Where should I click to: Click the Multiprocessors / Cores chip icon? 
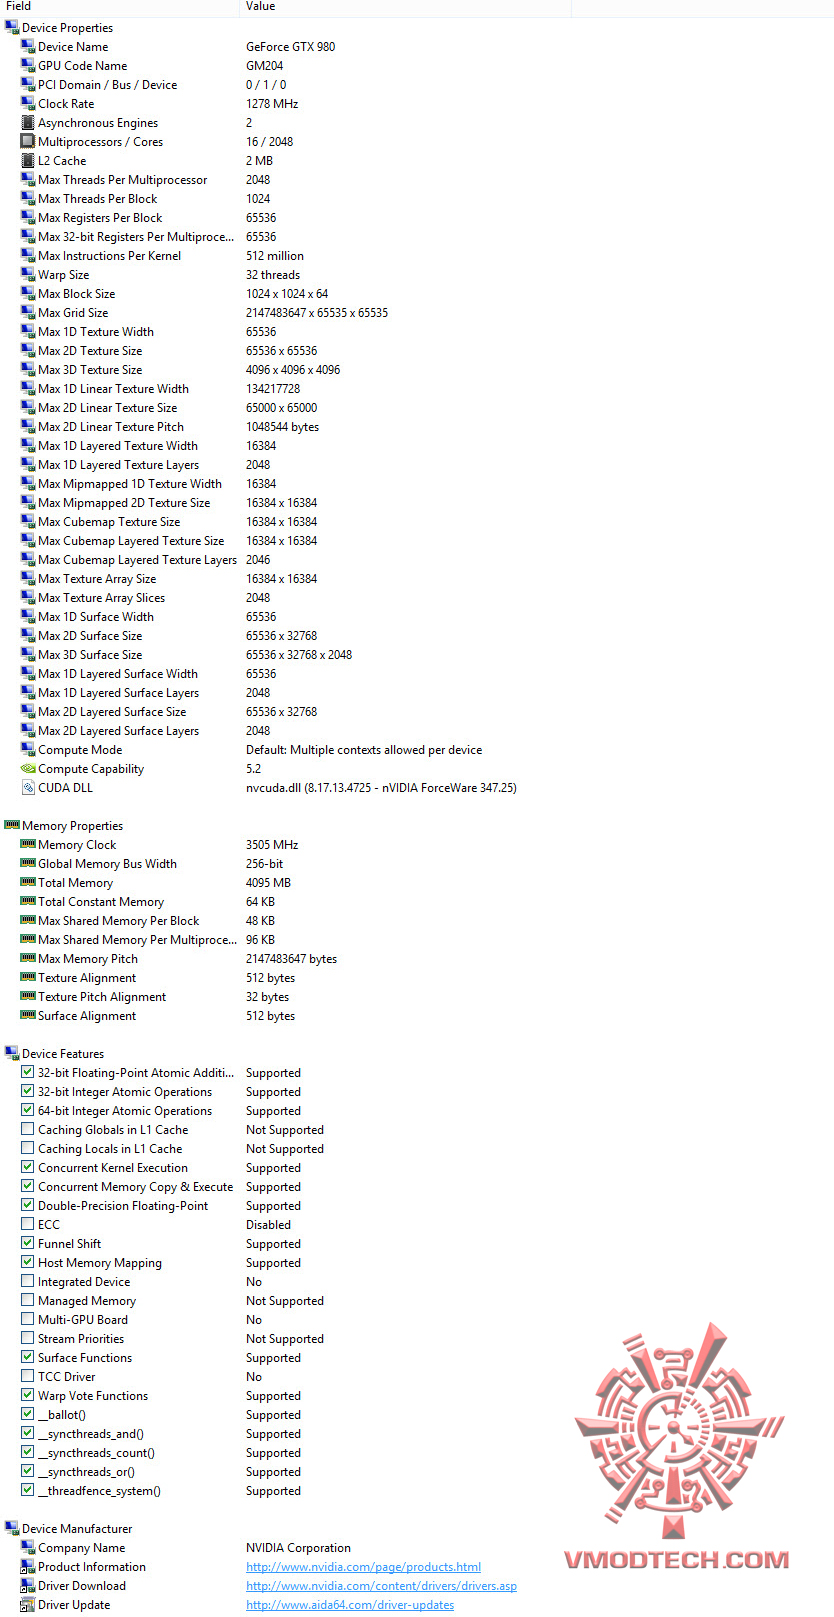point(28,141)
